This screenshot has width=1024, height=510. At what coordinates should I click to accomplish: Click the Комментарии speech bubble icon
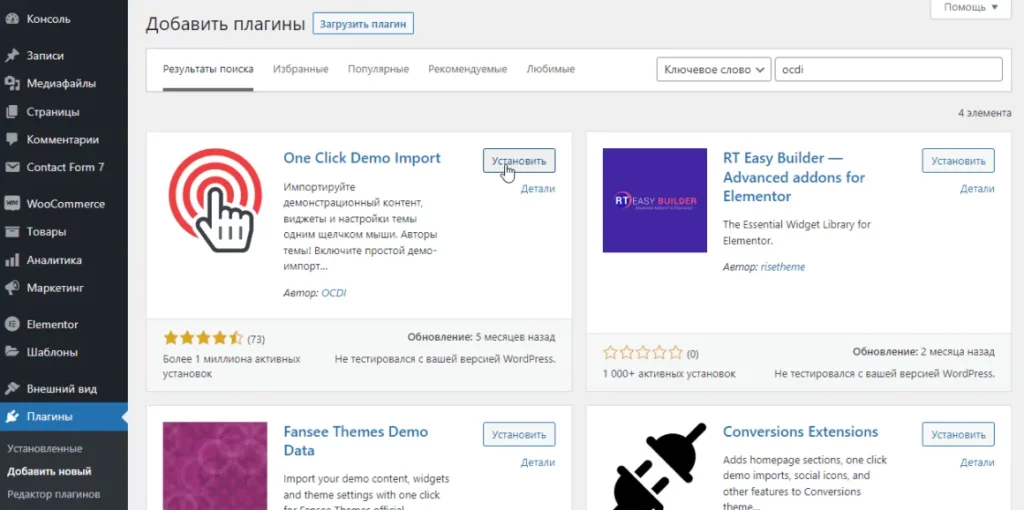click(x=12, y=139)
